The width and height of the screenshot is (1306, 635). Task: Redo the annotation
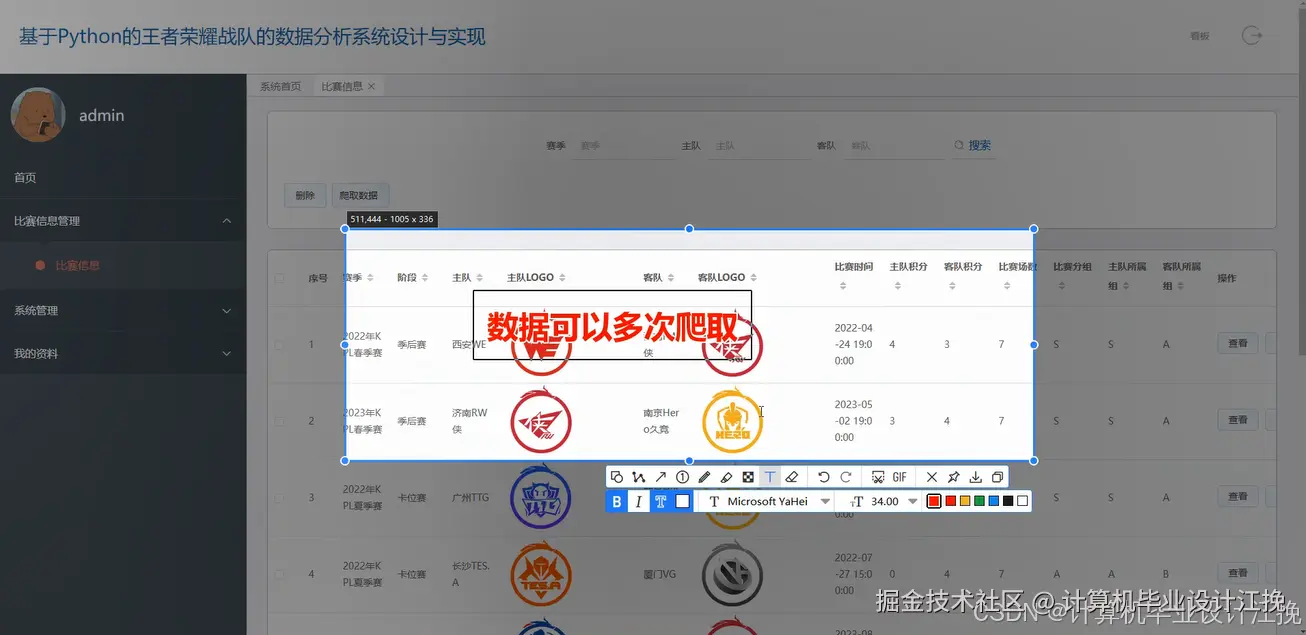[846, 477]
